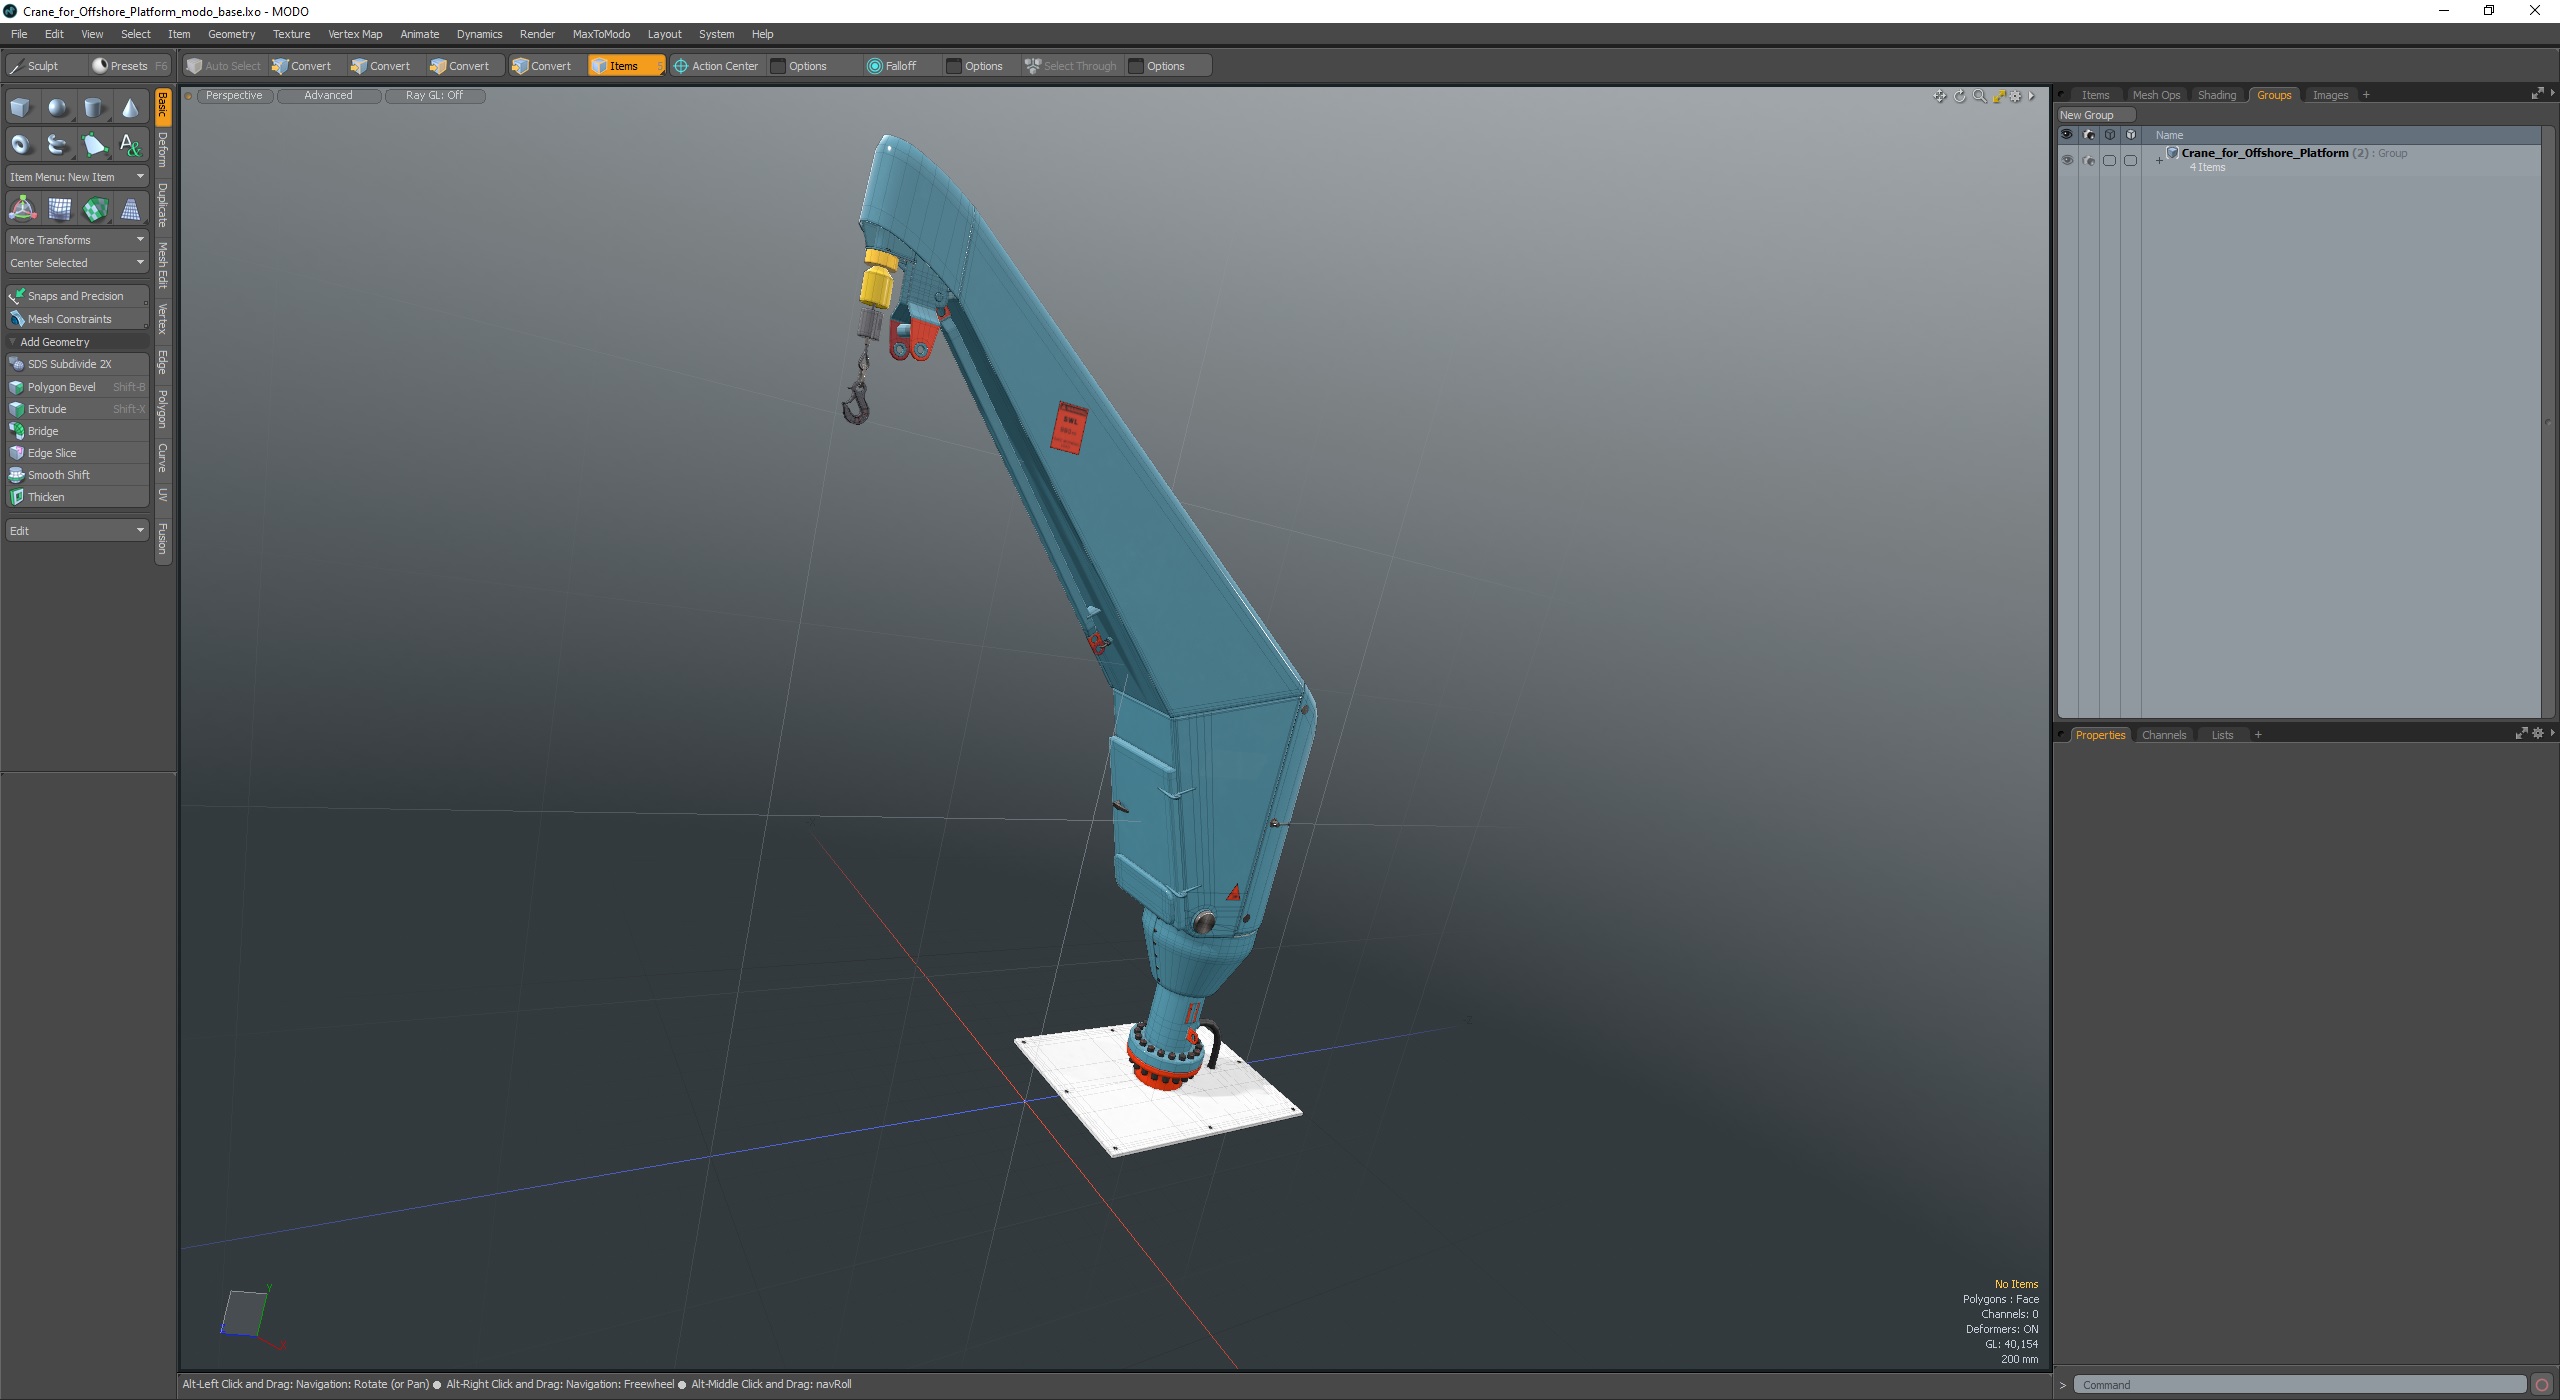Expand the Crane_for_Offshore_Platform group tree
Image resolution: width=2560 pixels, height=1400 pixels.
coord(2159,160)
